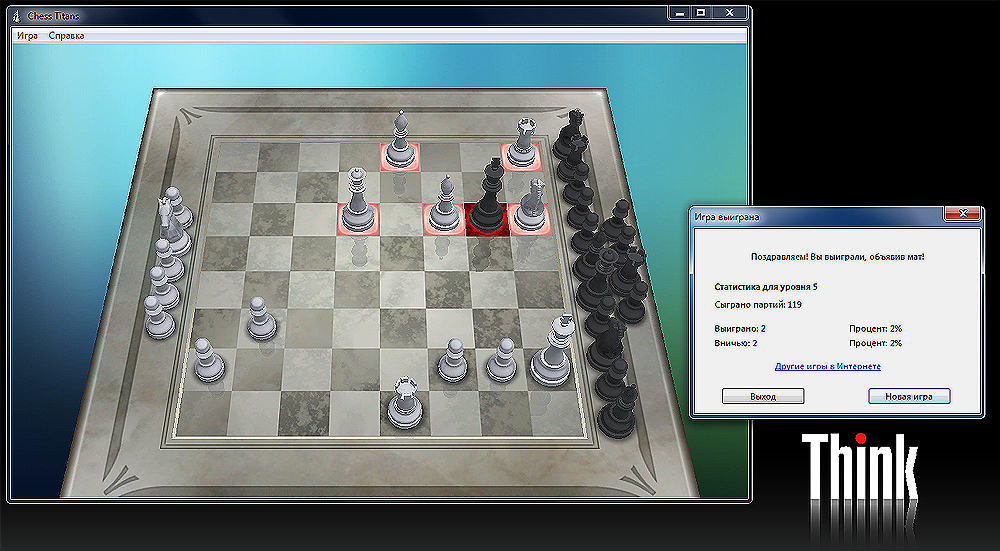
Task: Click white bishop beside the black king
Action: [445, 205]
